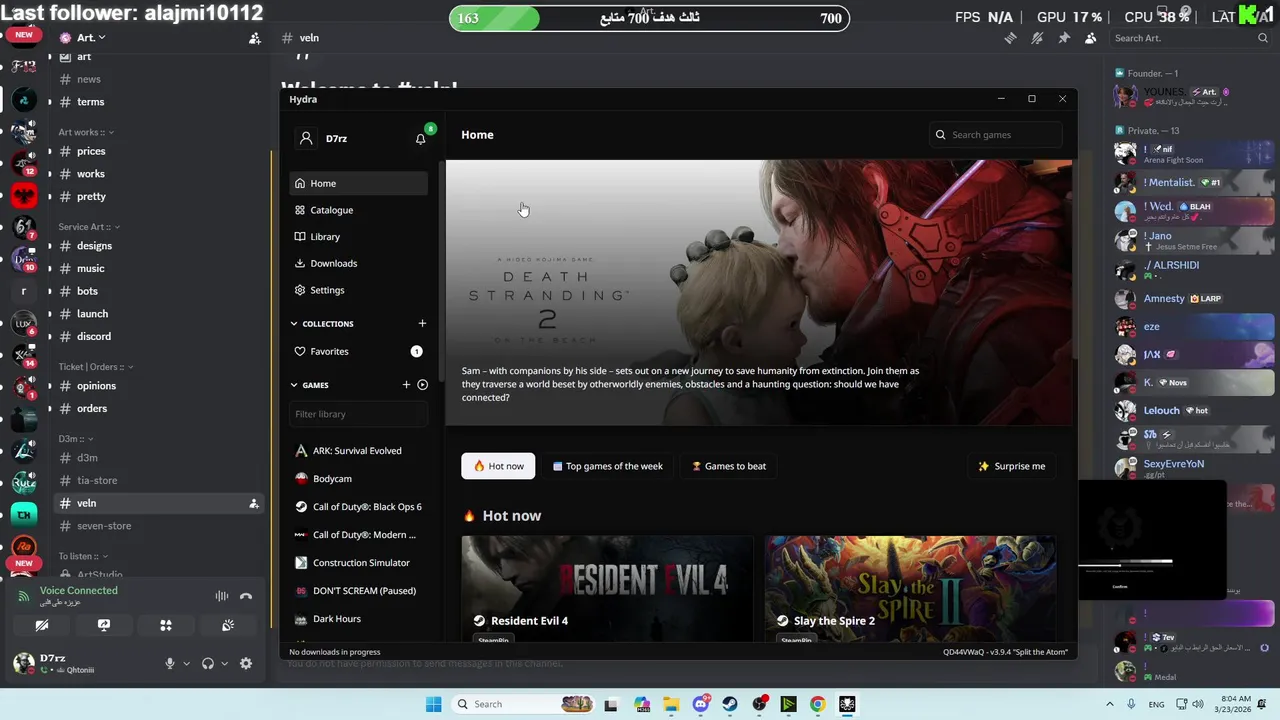Open the Catalogue page in Hydra
Screen dimensions: 1280x720
[359, 210]
